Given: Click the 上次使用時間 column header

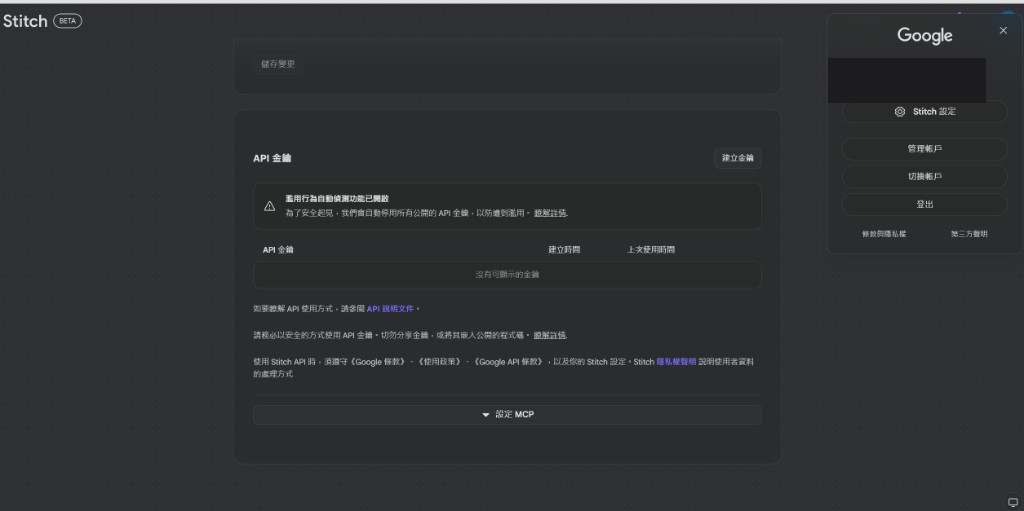Looking at the screenshot, I should (650, 250).
